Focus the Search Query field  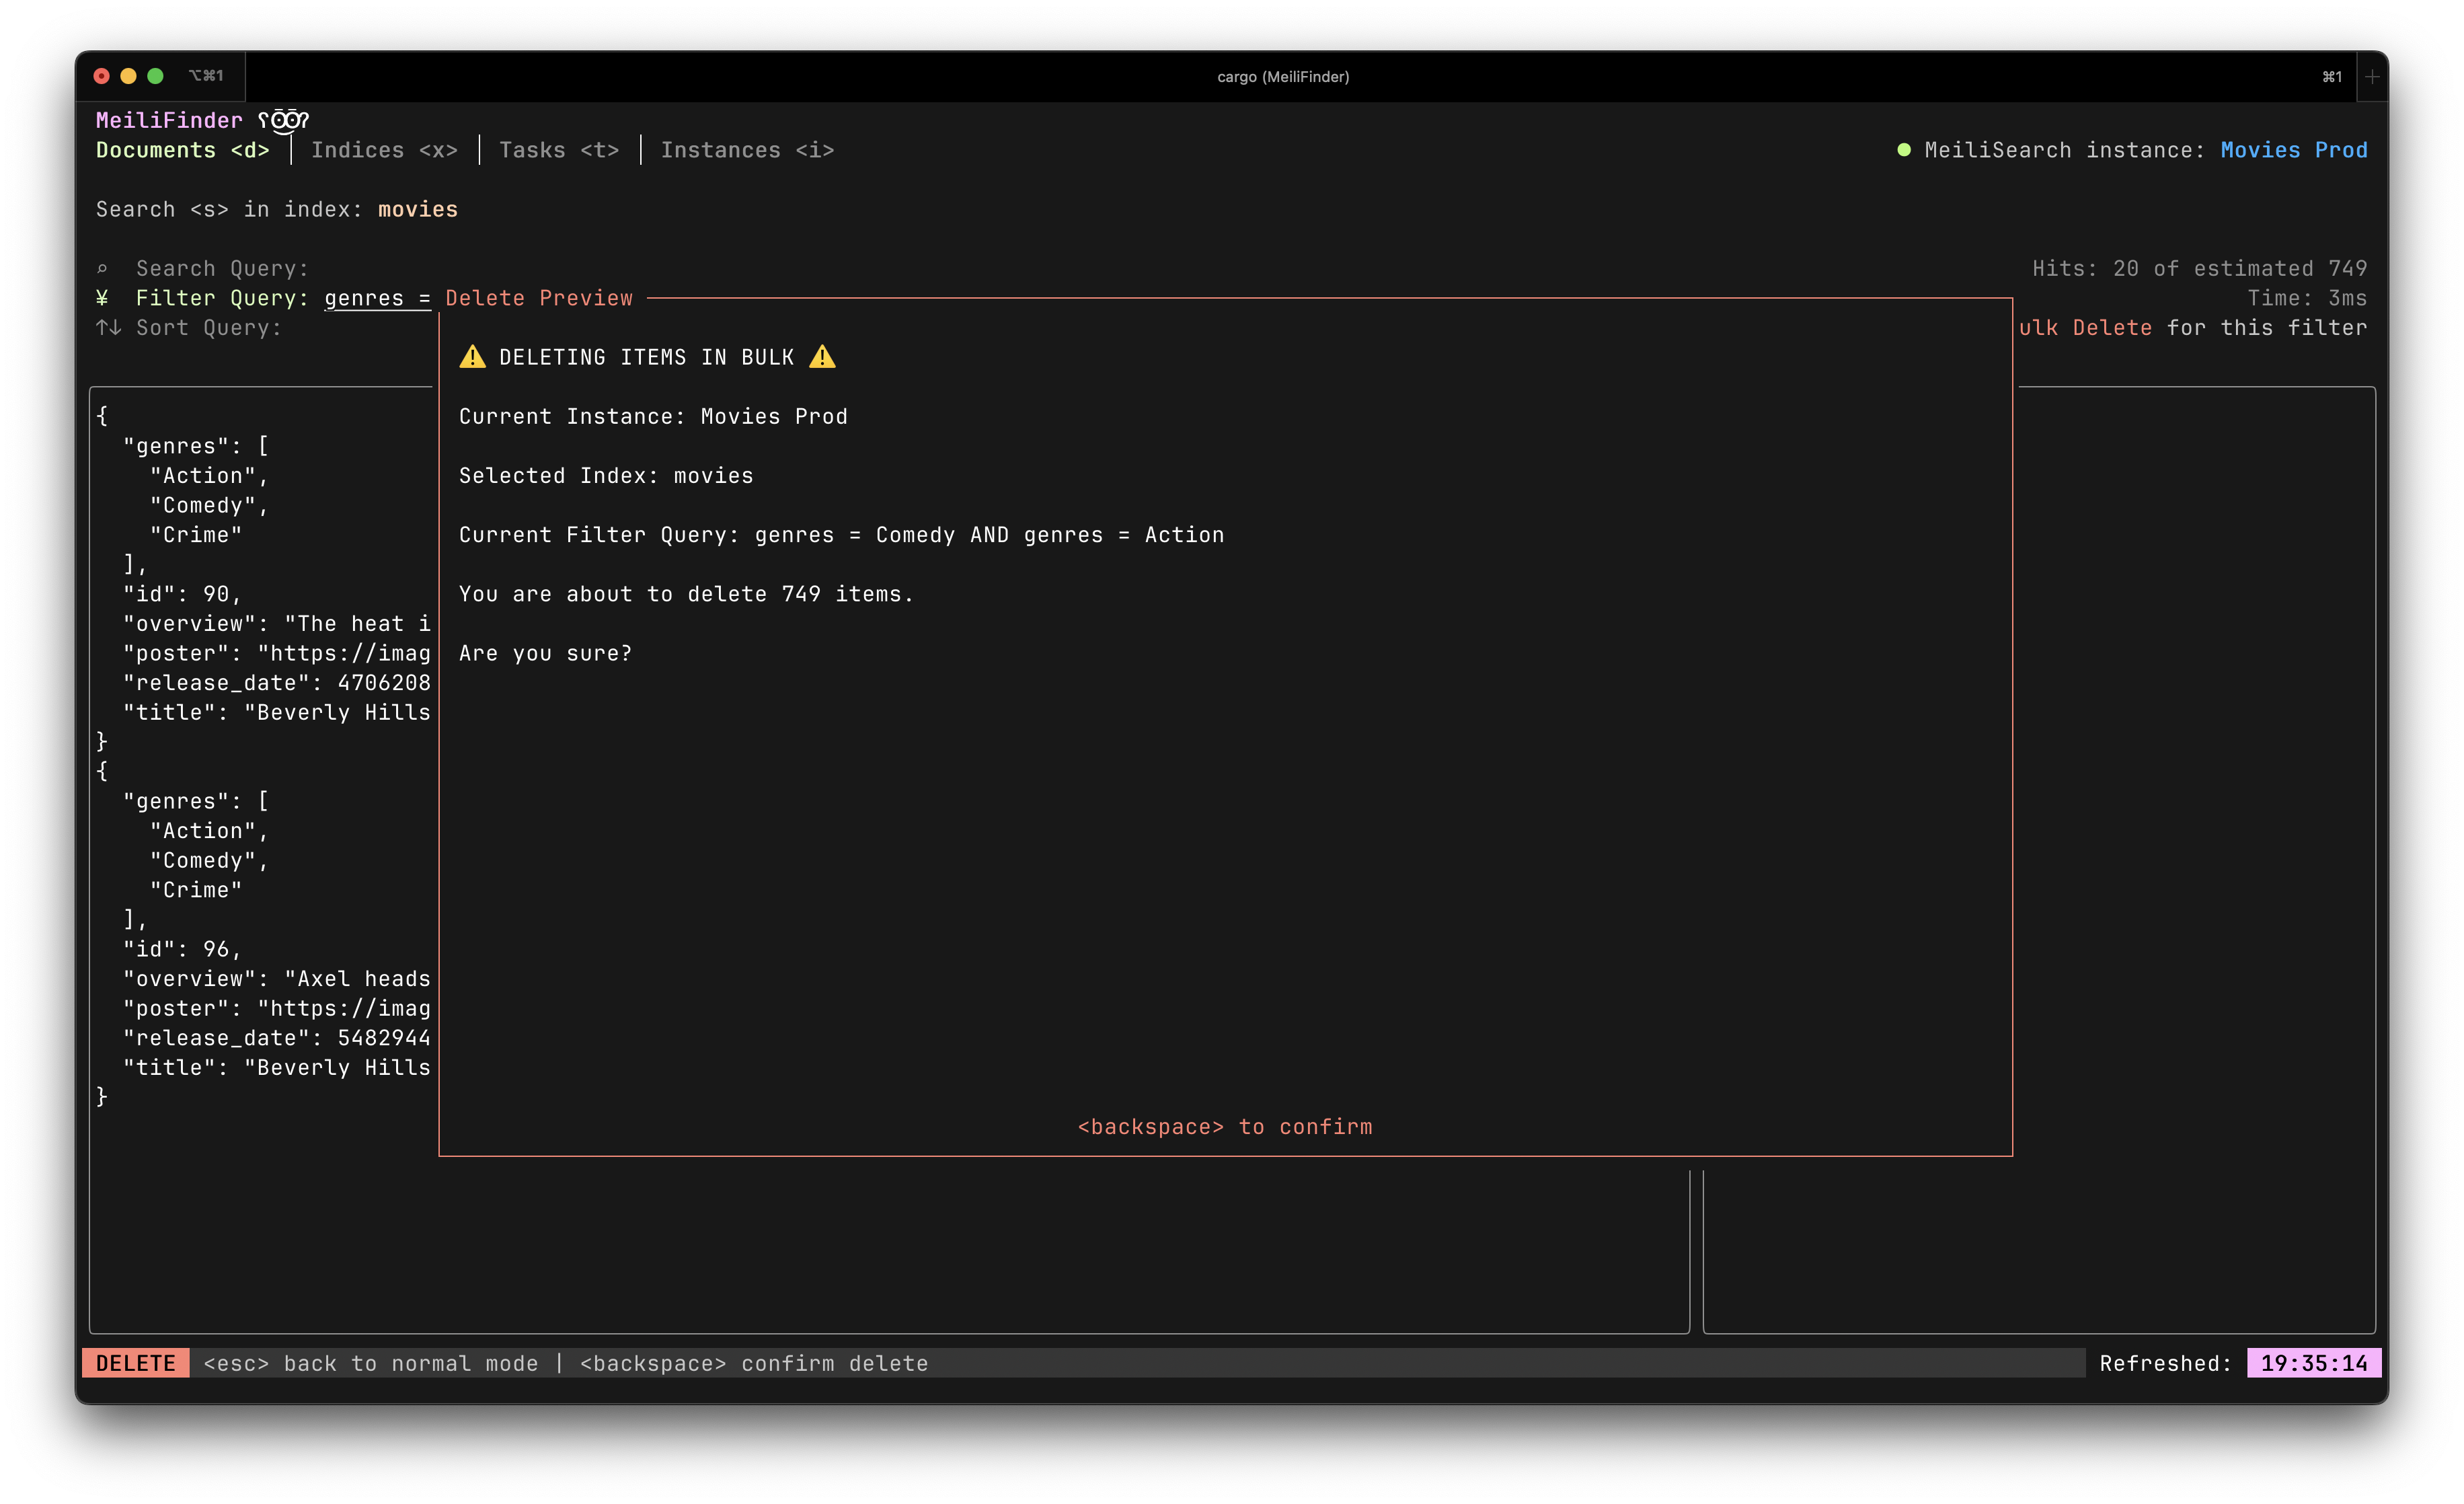[x=222, y=269]
